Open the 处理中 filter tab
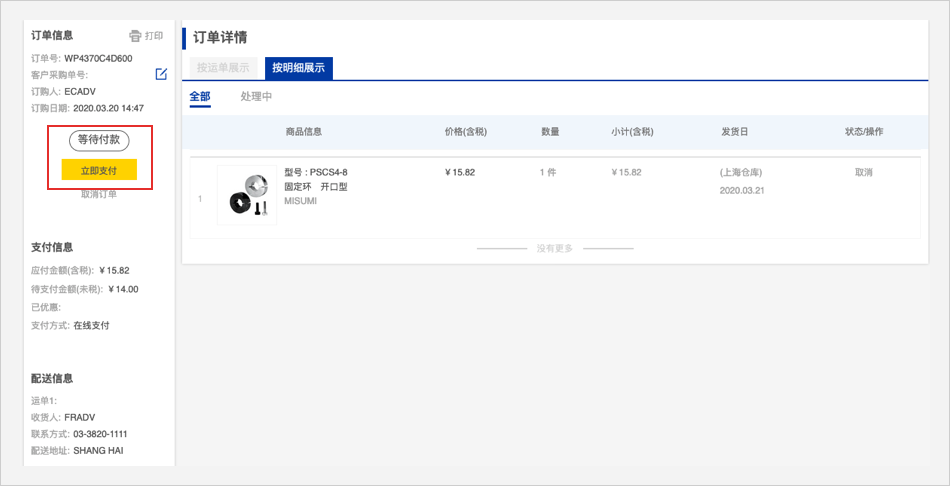 (x=256, y=97)
